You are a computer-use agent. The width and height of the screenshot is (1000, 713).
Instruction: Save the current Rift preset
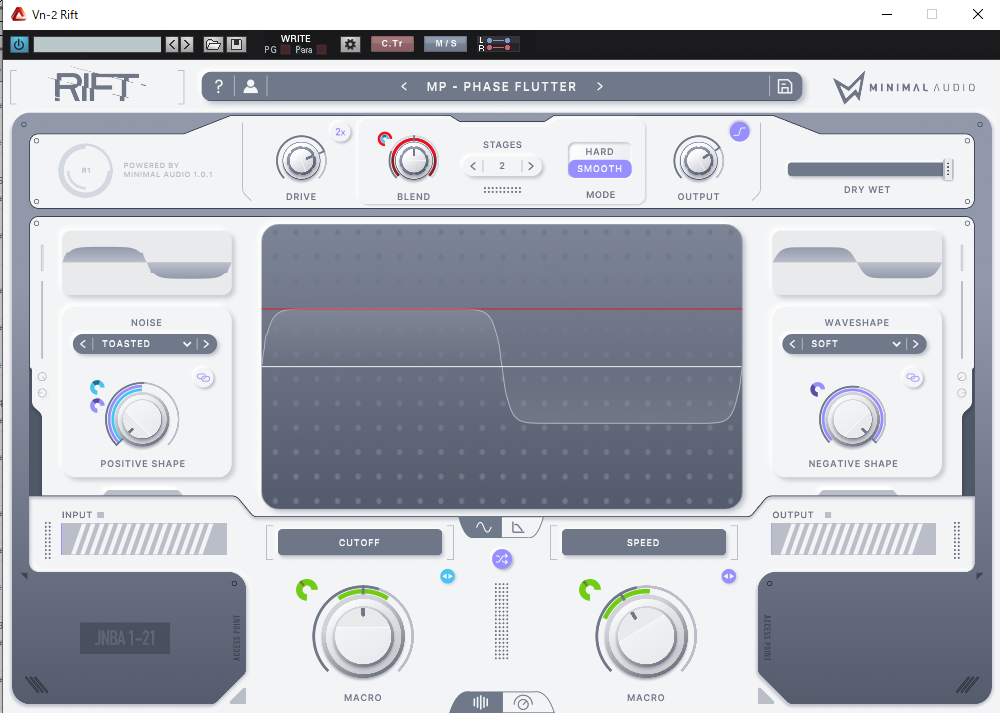coord(785,86)
